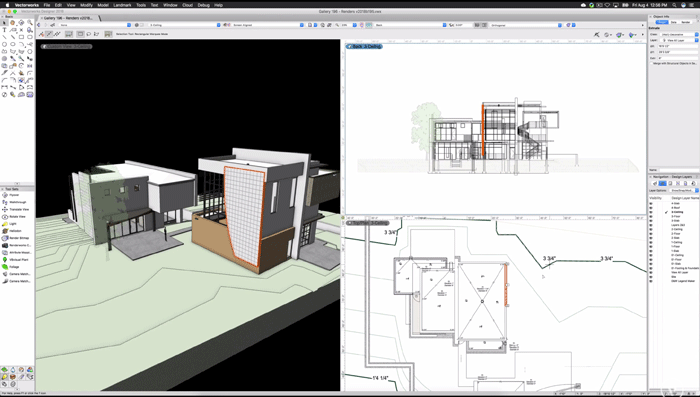
Task: Click the macOS Spotlight search icon
Action: pos(674,5)
